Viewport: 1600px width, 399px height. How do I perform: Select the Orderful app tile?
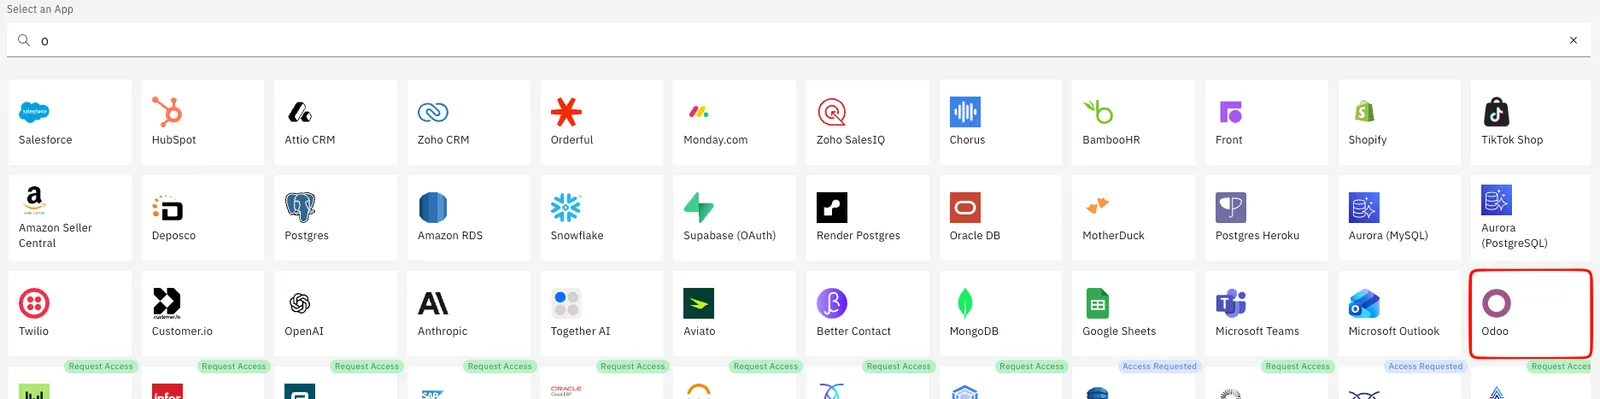coord(602,122)
